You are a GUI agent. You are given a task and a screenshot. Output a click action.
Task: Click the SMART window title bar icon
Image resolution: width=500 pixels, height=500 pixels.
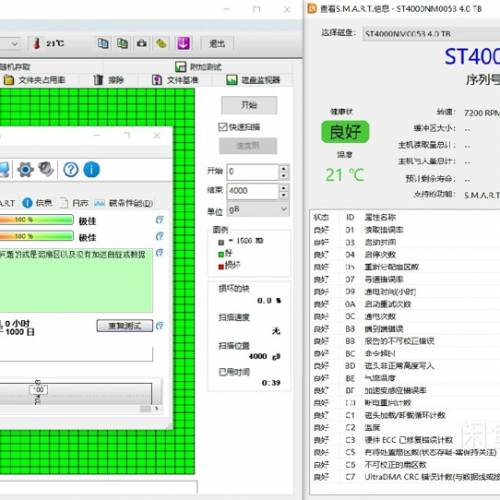[312, 9]
